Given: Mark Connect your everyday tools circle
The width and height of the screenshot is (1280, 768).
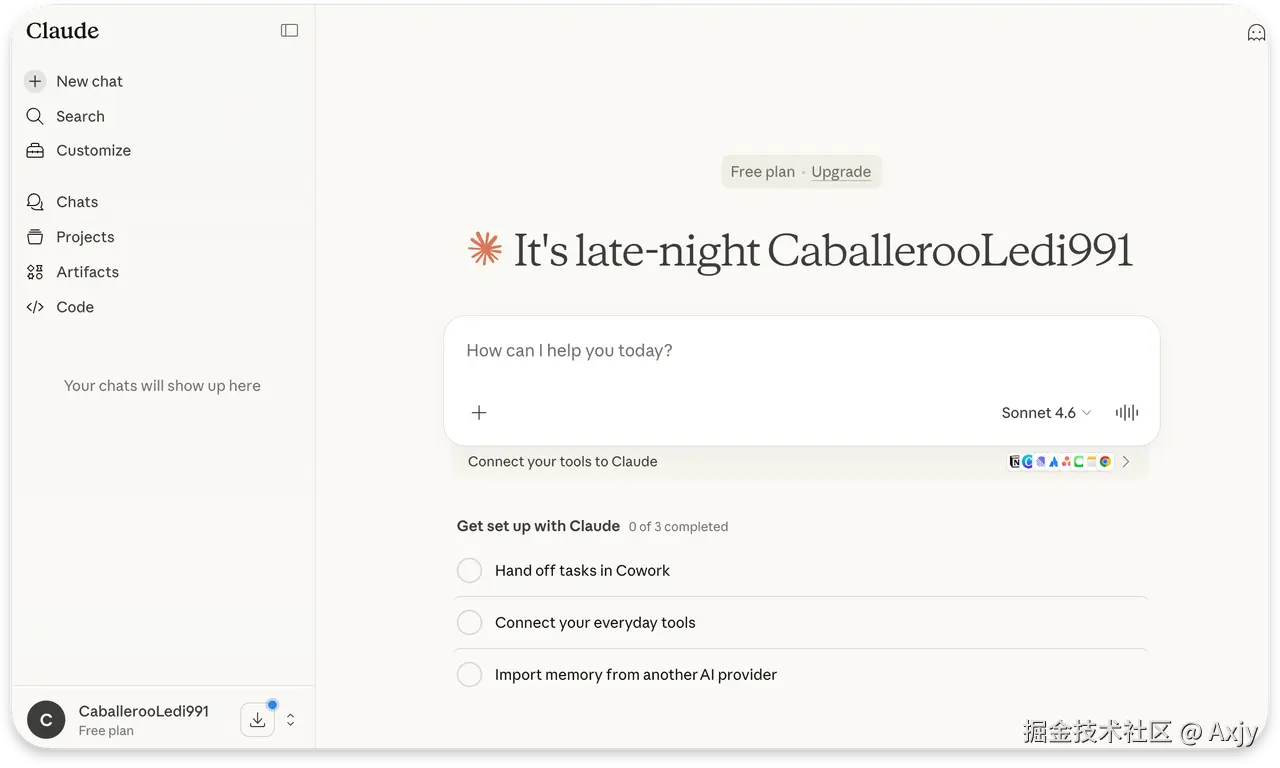Looking at the screenshot, I should coord(469,622).
